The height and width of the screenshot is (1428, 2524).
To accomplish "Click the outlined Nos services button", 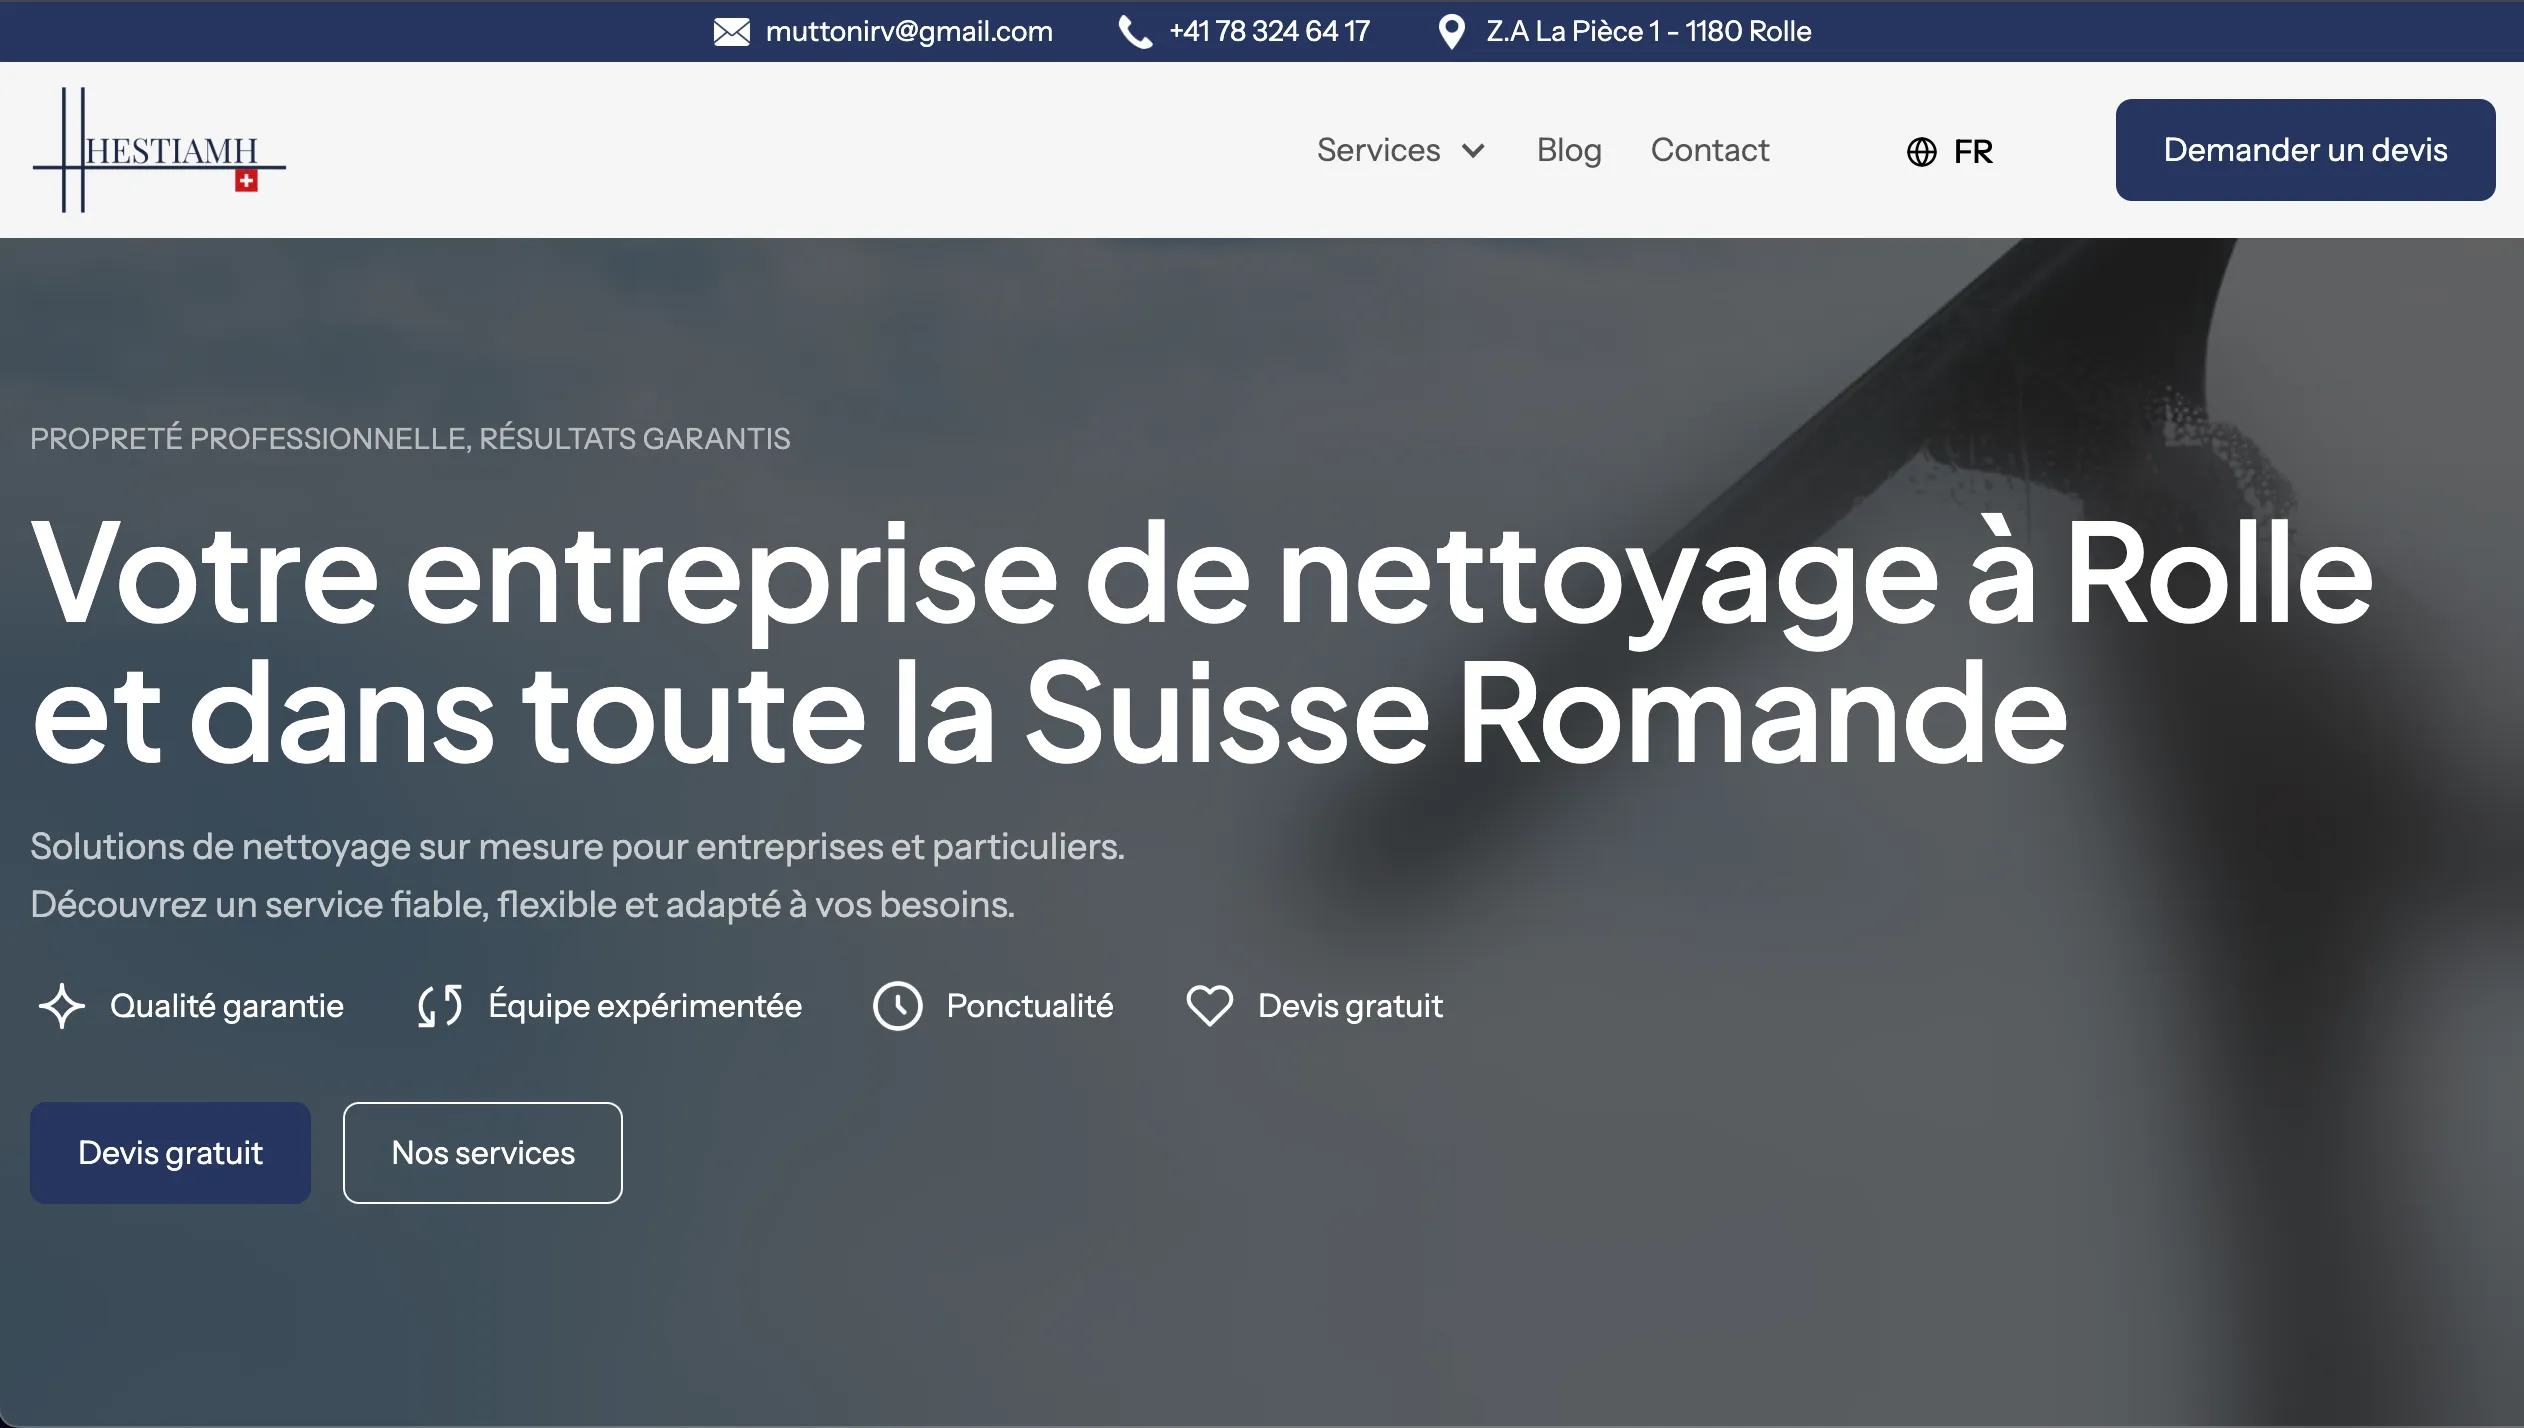I will tap(482, 1153).
